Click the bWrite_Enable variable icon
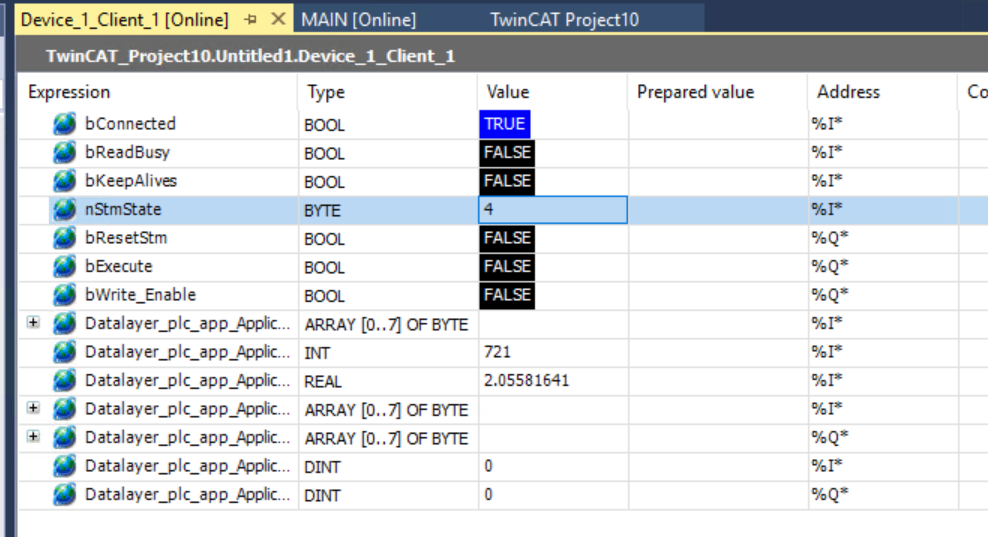This screenshot has width=988, height=537. coord(64,295)
